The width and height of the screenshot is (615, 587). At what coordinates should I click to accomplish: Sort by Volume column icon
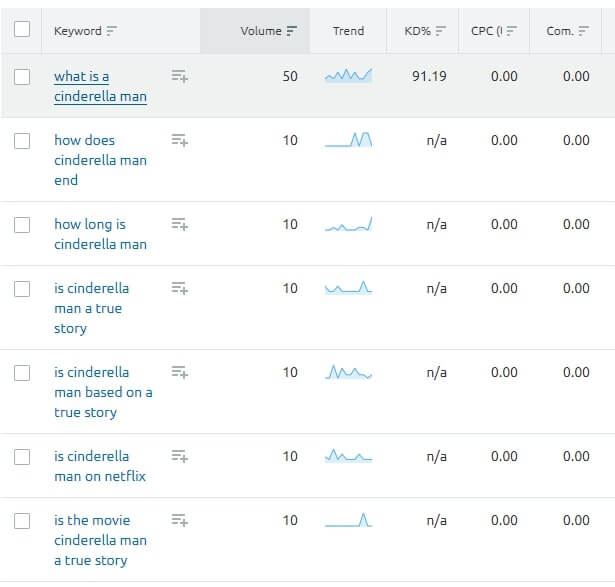292,31
